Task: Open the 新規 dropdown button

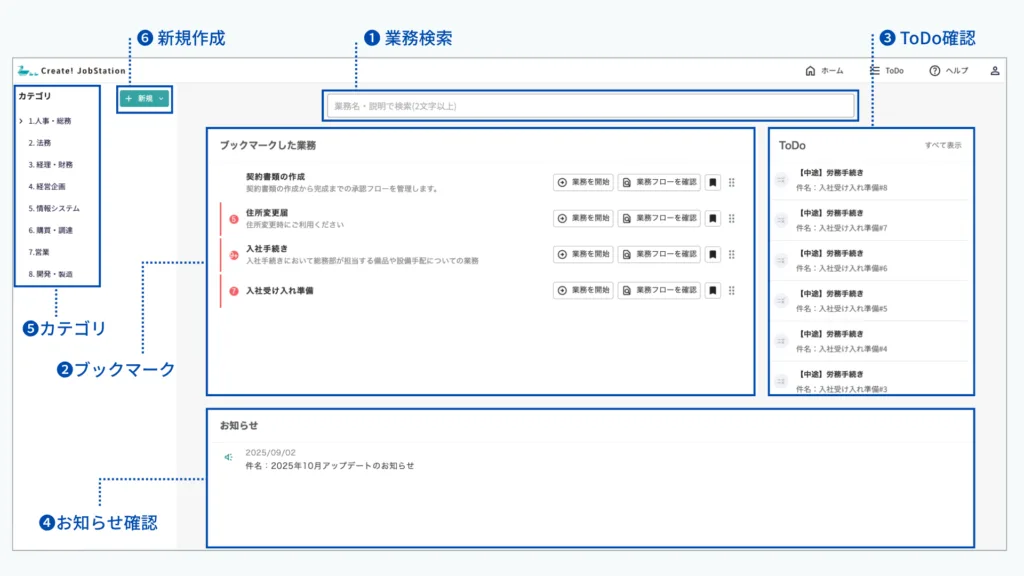Action: pos(144,99)
